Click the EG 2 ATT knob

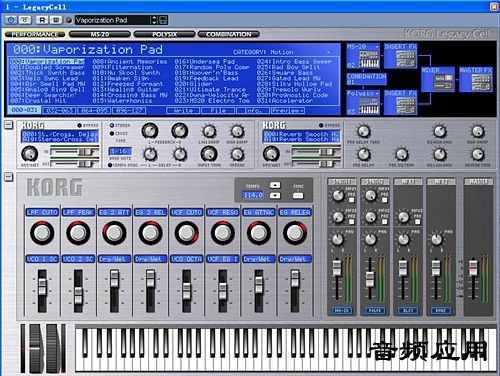pos(114,233)
